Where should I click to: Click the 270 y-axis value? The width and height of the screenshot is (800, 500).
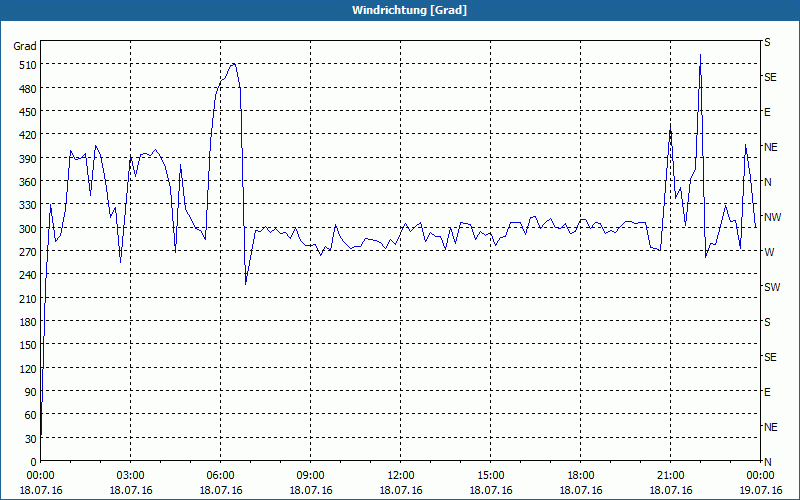(x=28, y=252)
